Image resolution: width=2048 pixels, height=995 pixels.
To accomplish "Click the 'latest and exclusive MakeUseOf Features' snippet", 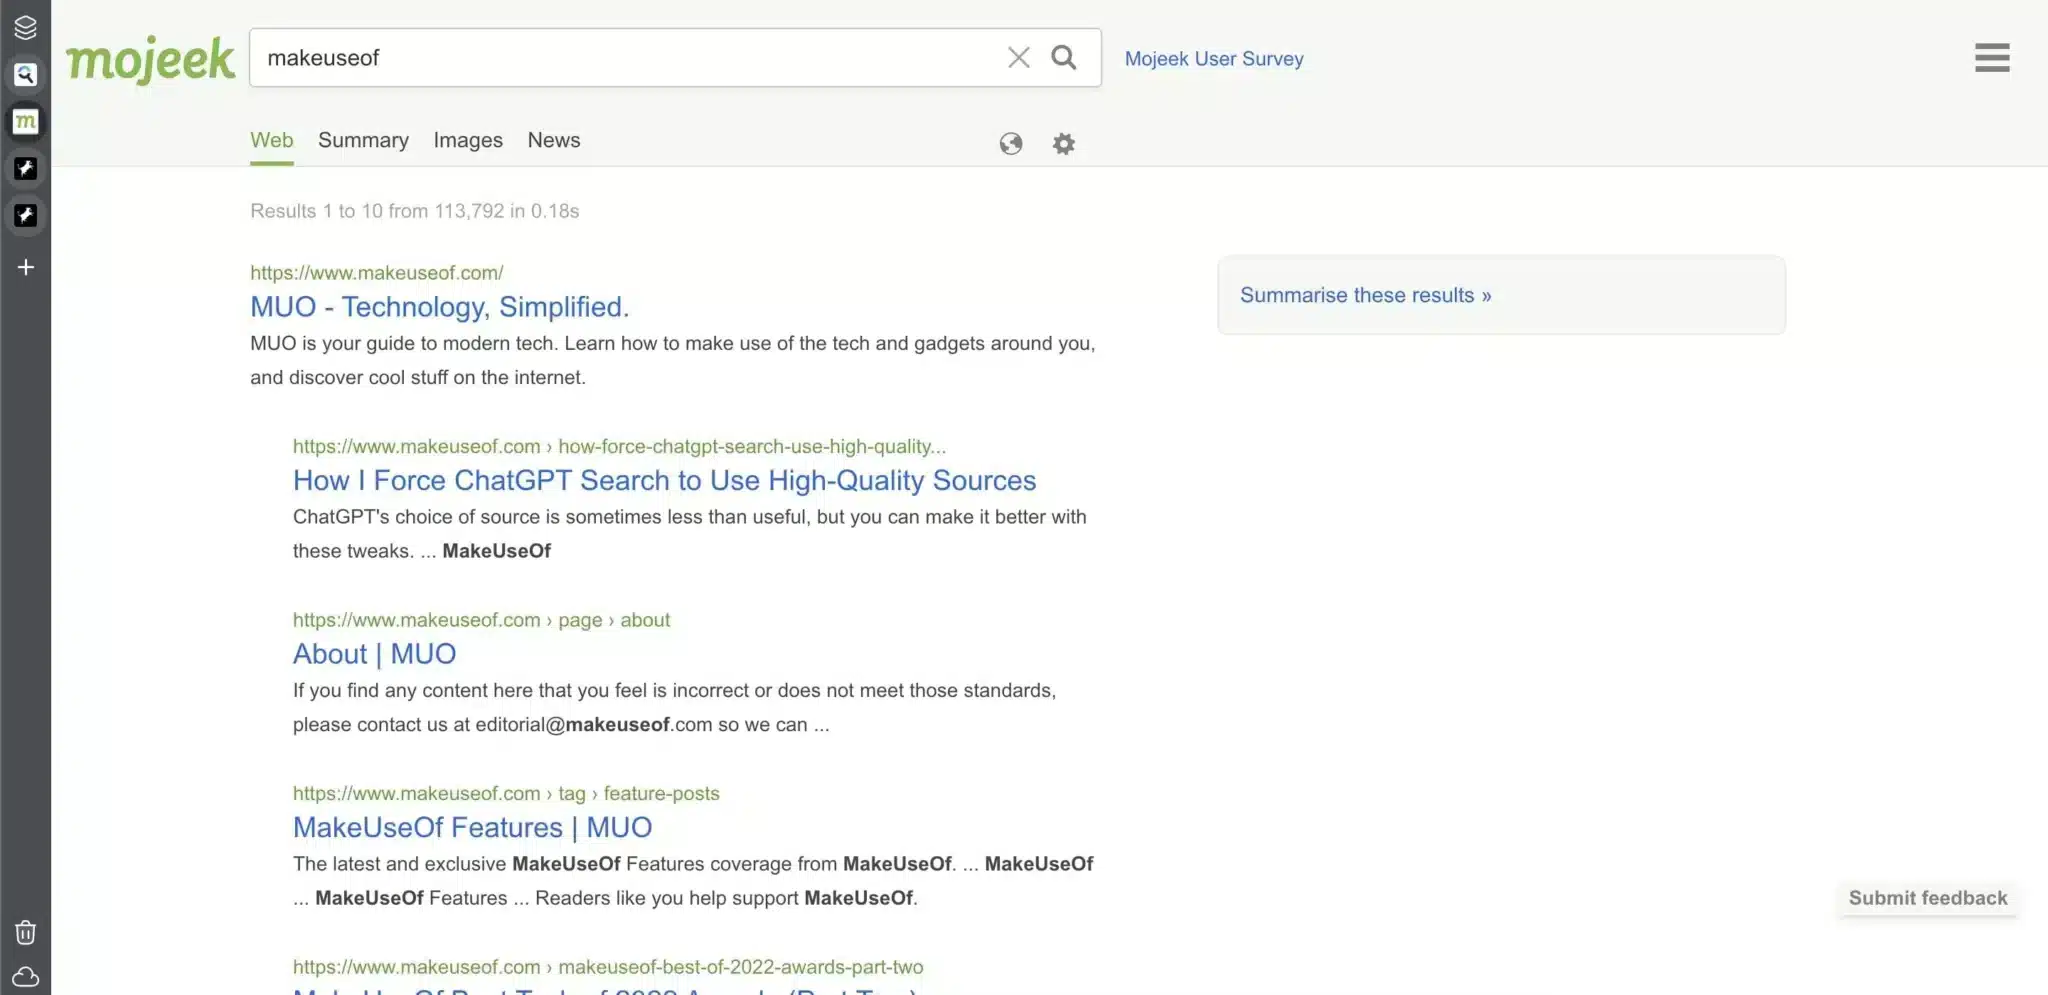I will point(693,881).
